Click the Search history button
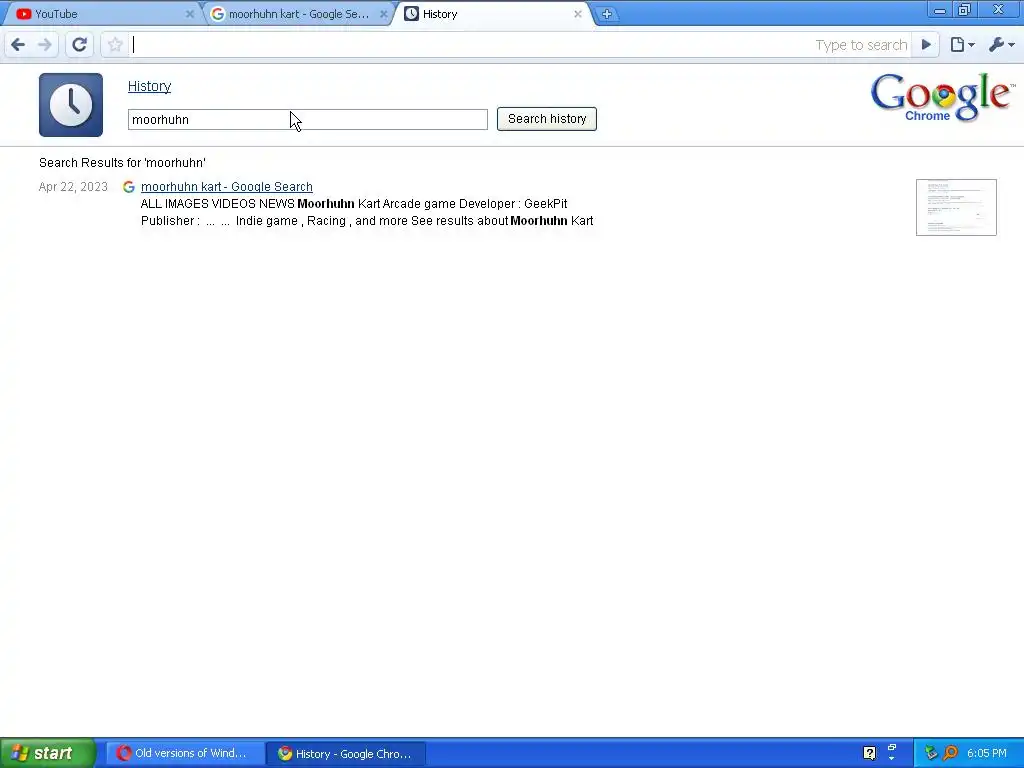 (x=547, y=119)
